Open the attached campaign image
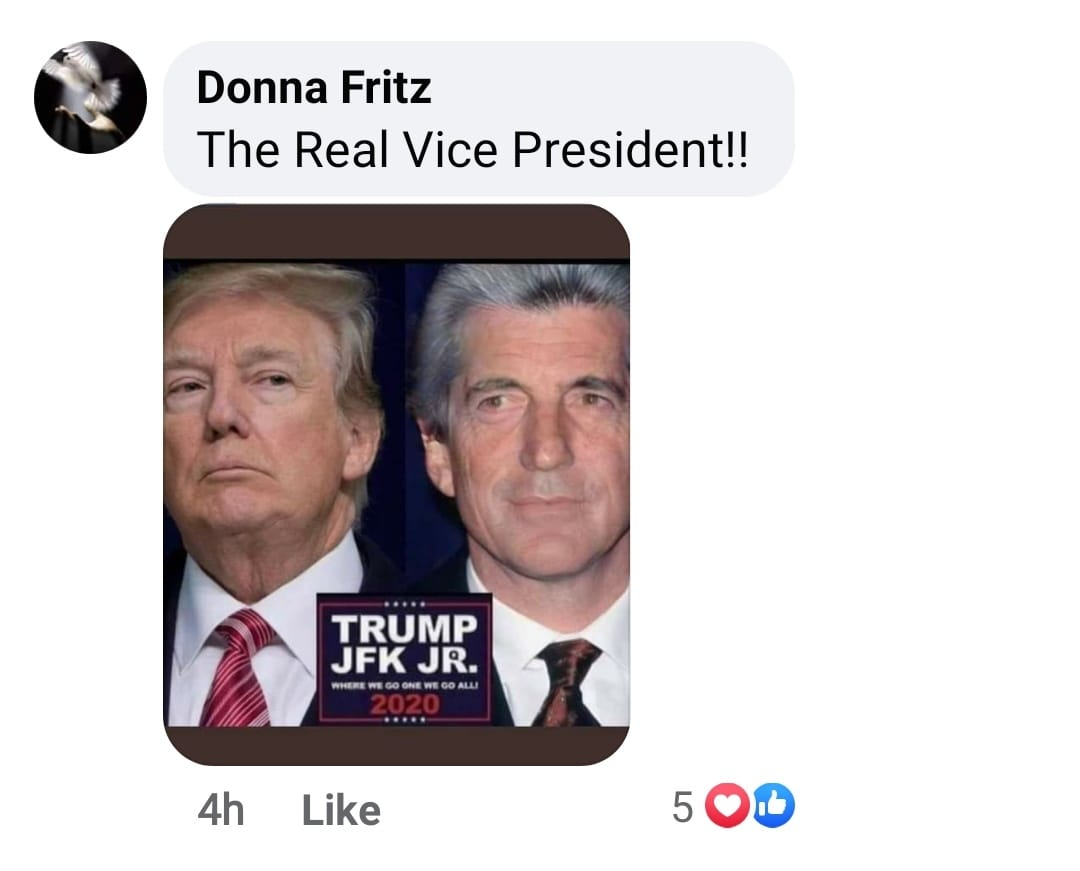Viewport: 1080px width, 871px height. coord(396,485)
